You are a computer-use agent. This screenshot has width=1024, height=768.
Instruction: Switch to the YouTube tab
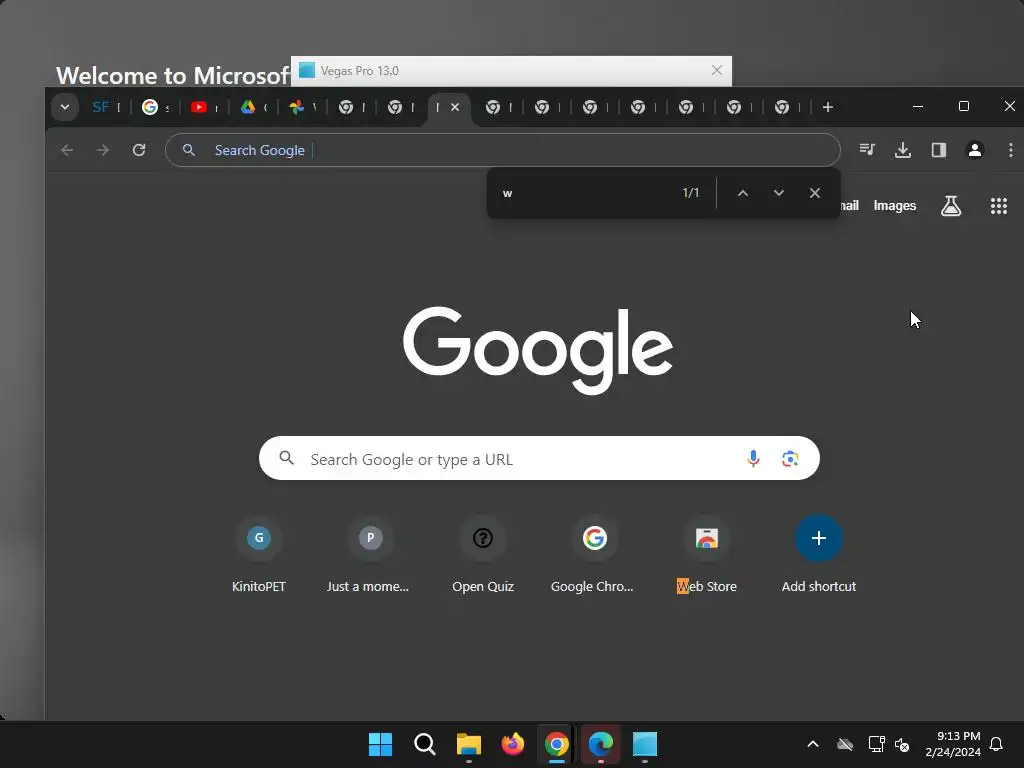[204, 107]
